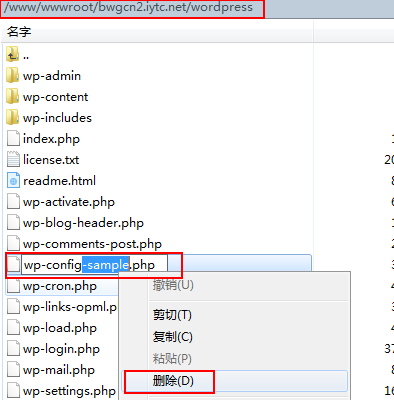The image size is (394, 400).
Task: Select the wp-comments-post.php file name
Action: pos(92,244)
